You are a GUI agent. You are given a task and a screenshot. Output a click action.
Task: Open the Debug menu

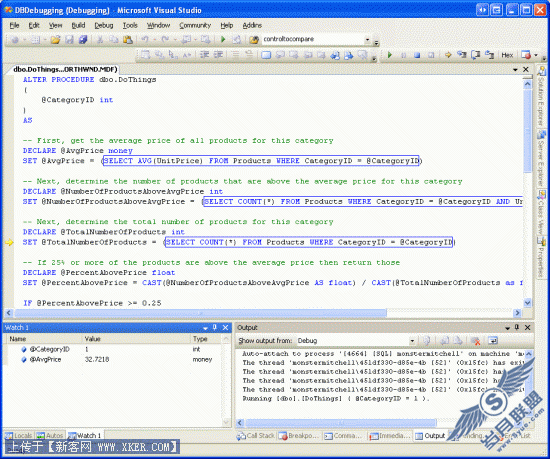pos(104,25)
